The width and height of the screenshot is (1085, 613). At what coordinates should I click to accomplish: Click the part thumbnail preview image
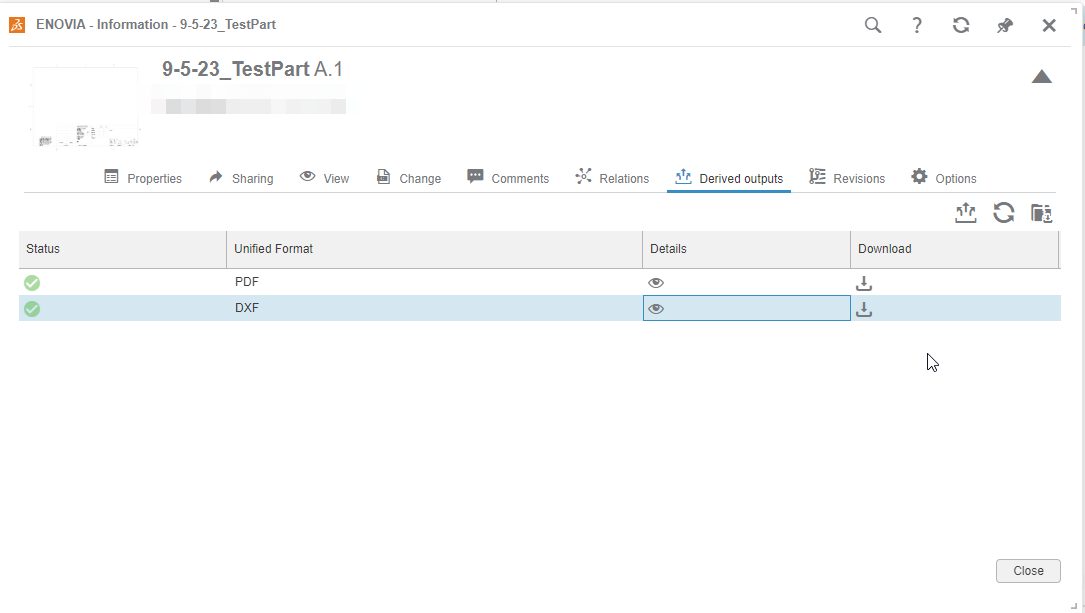[x=85, y=106]
